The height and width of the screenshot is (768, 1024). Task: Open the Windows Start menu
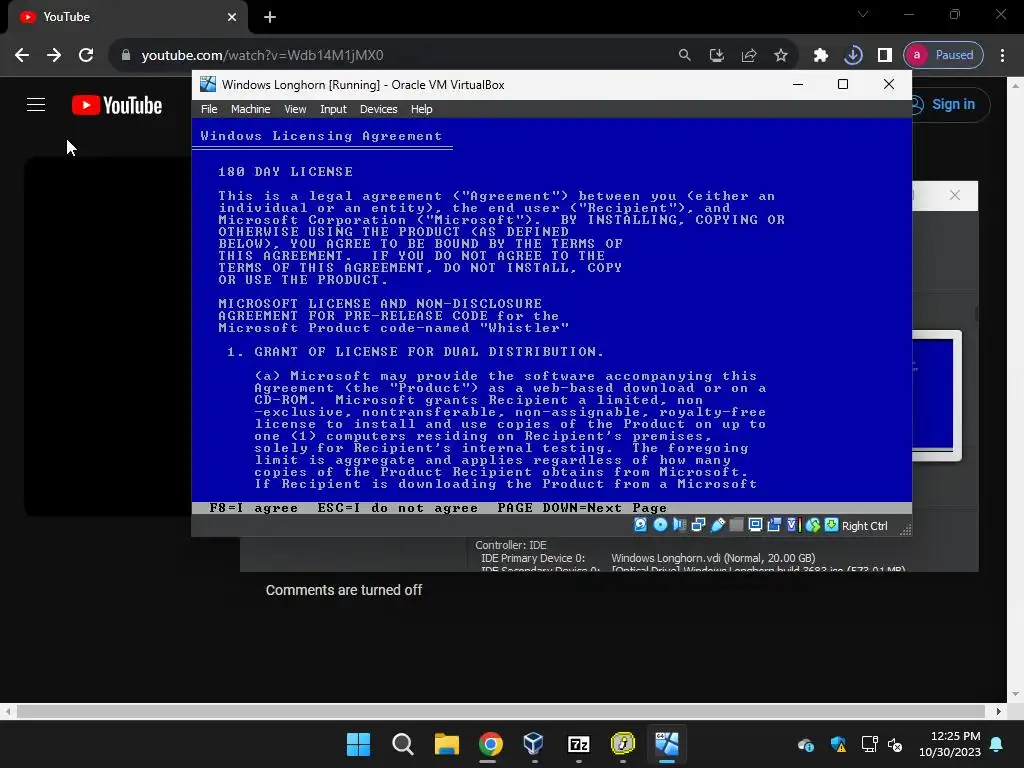(x=358, y=744)
